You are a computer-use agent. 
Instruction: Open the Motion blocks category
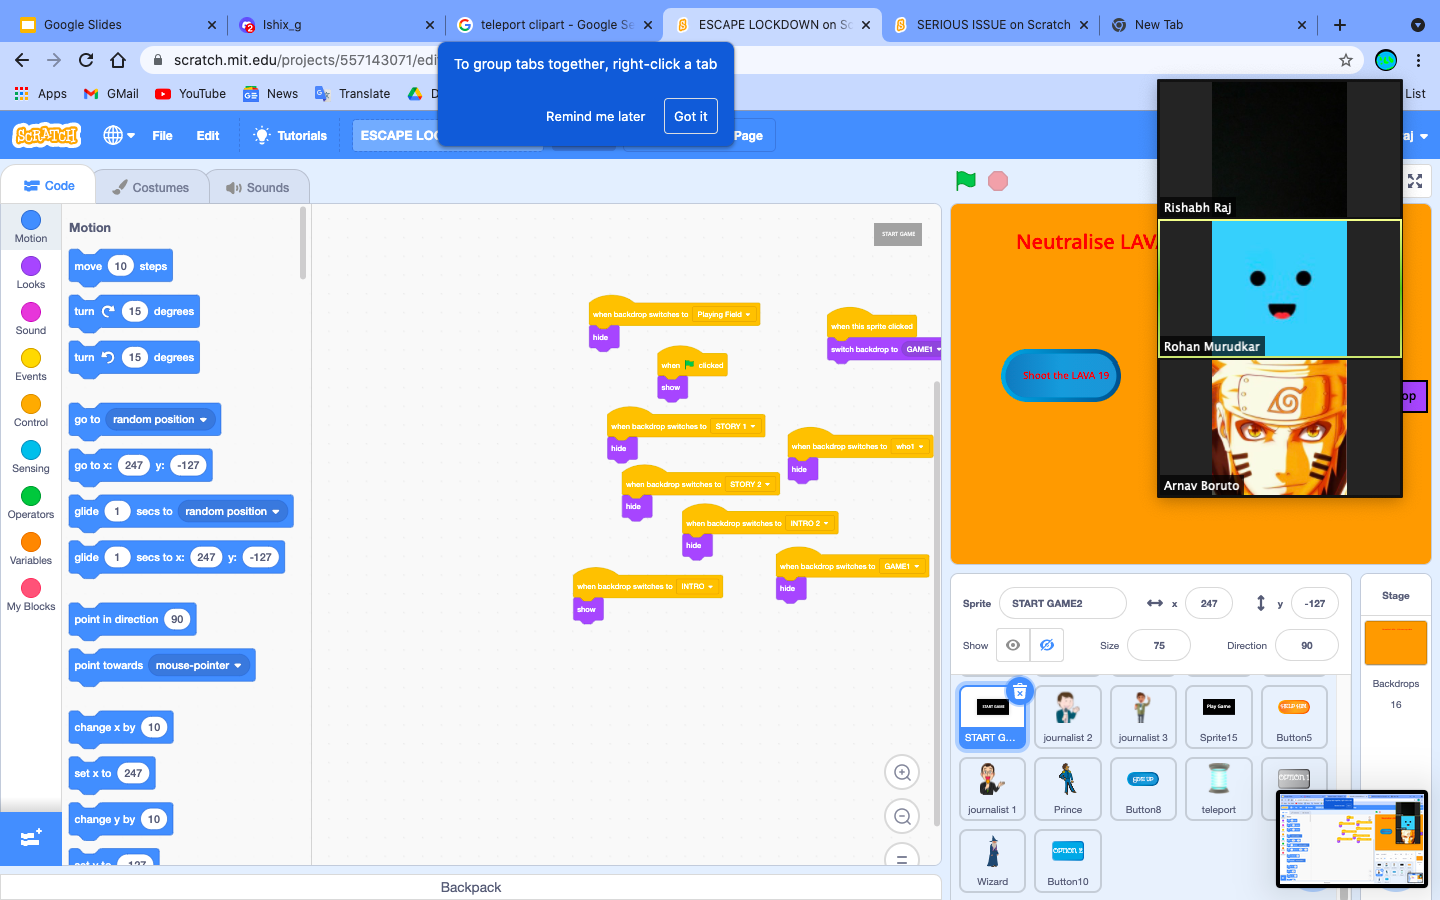pyautogui.click(x=31, y=227)
